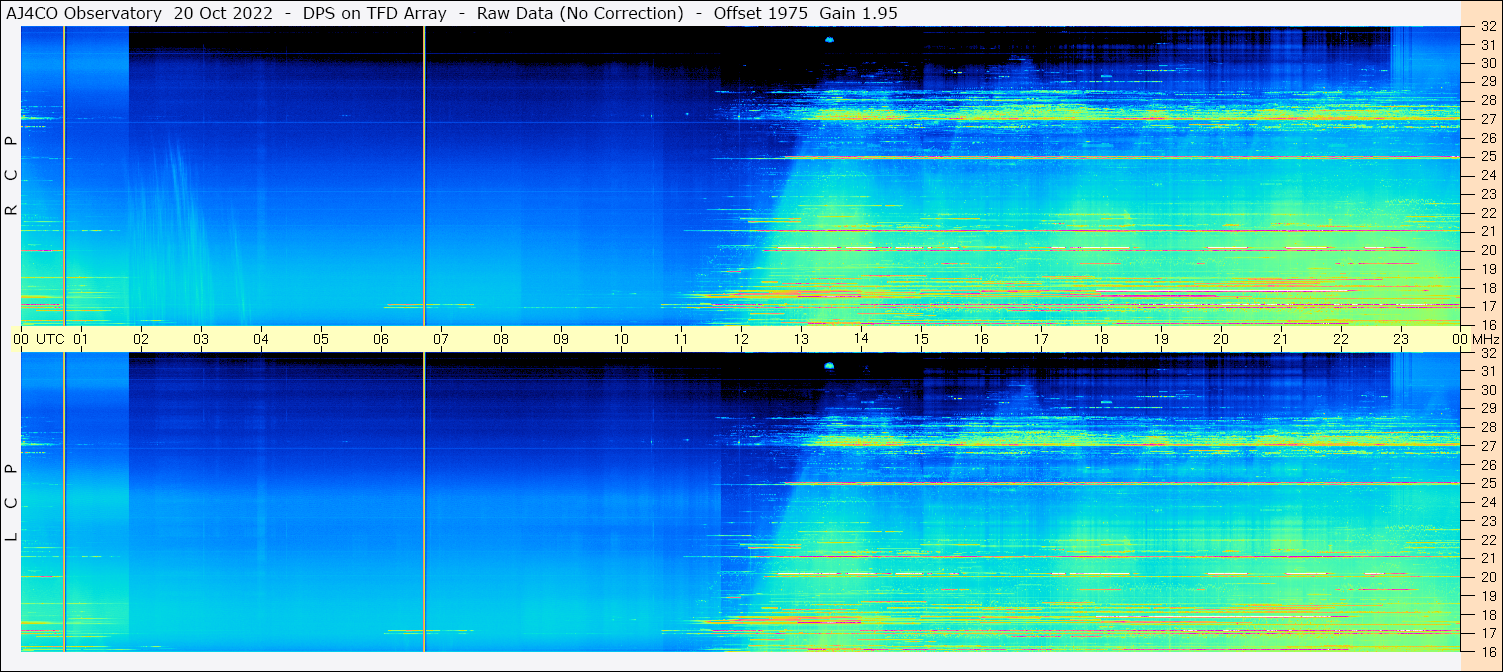Viewport: 1503px width, 672px height.
Task: Click the LCP label beside lower spectrogram
Action: [x=11, y=503]
